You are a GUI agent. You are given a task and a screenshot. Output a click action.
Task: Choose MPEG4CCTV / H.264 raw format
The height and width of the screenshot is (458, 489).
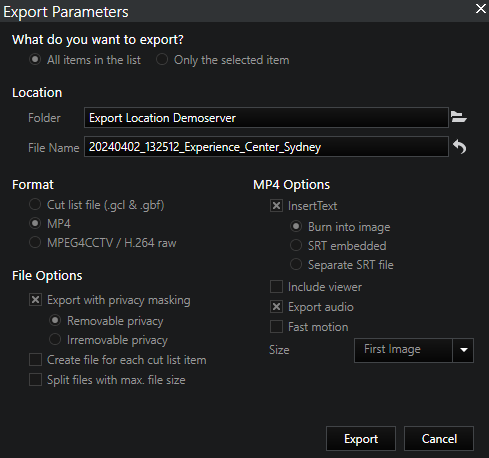[x=35, y=242]
